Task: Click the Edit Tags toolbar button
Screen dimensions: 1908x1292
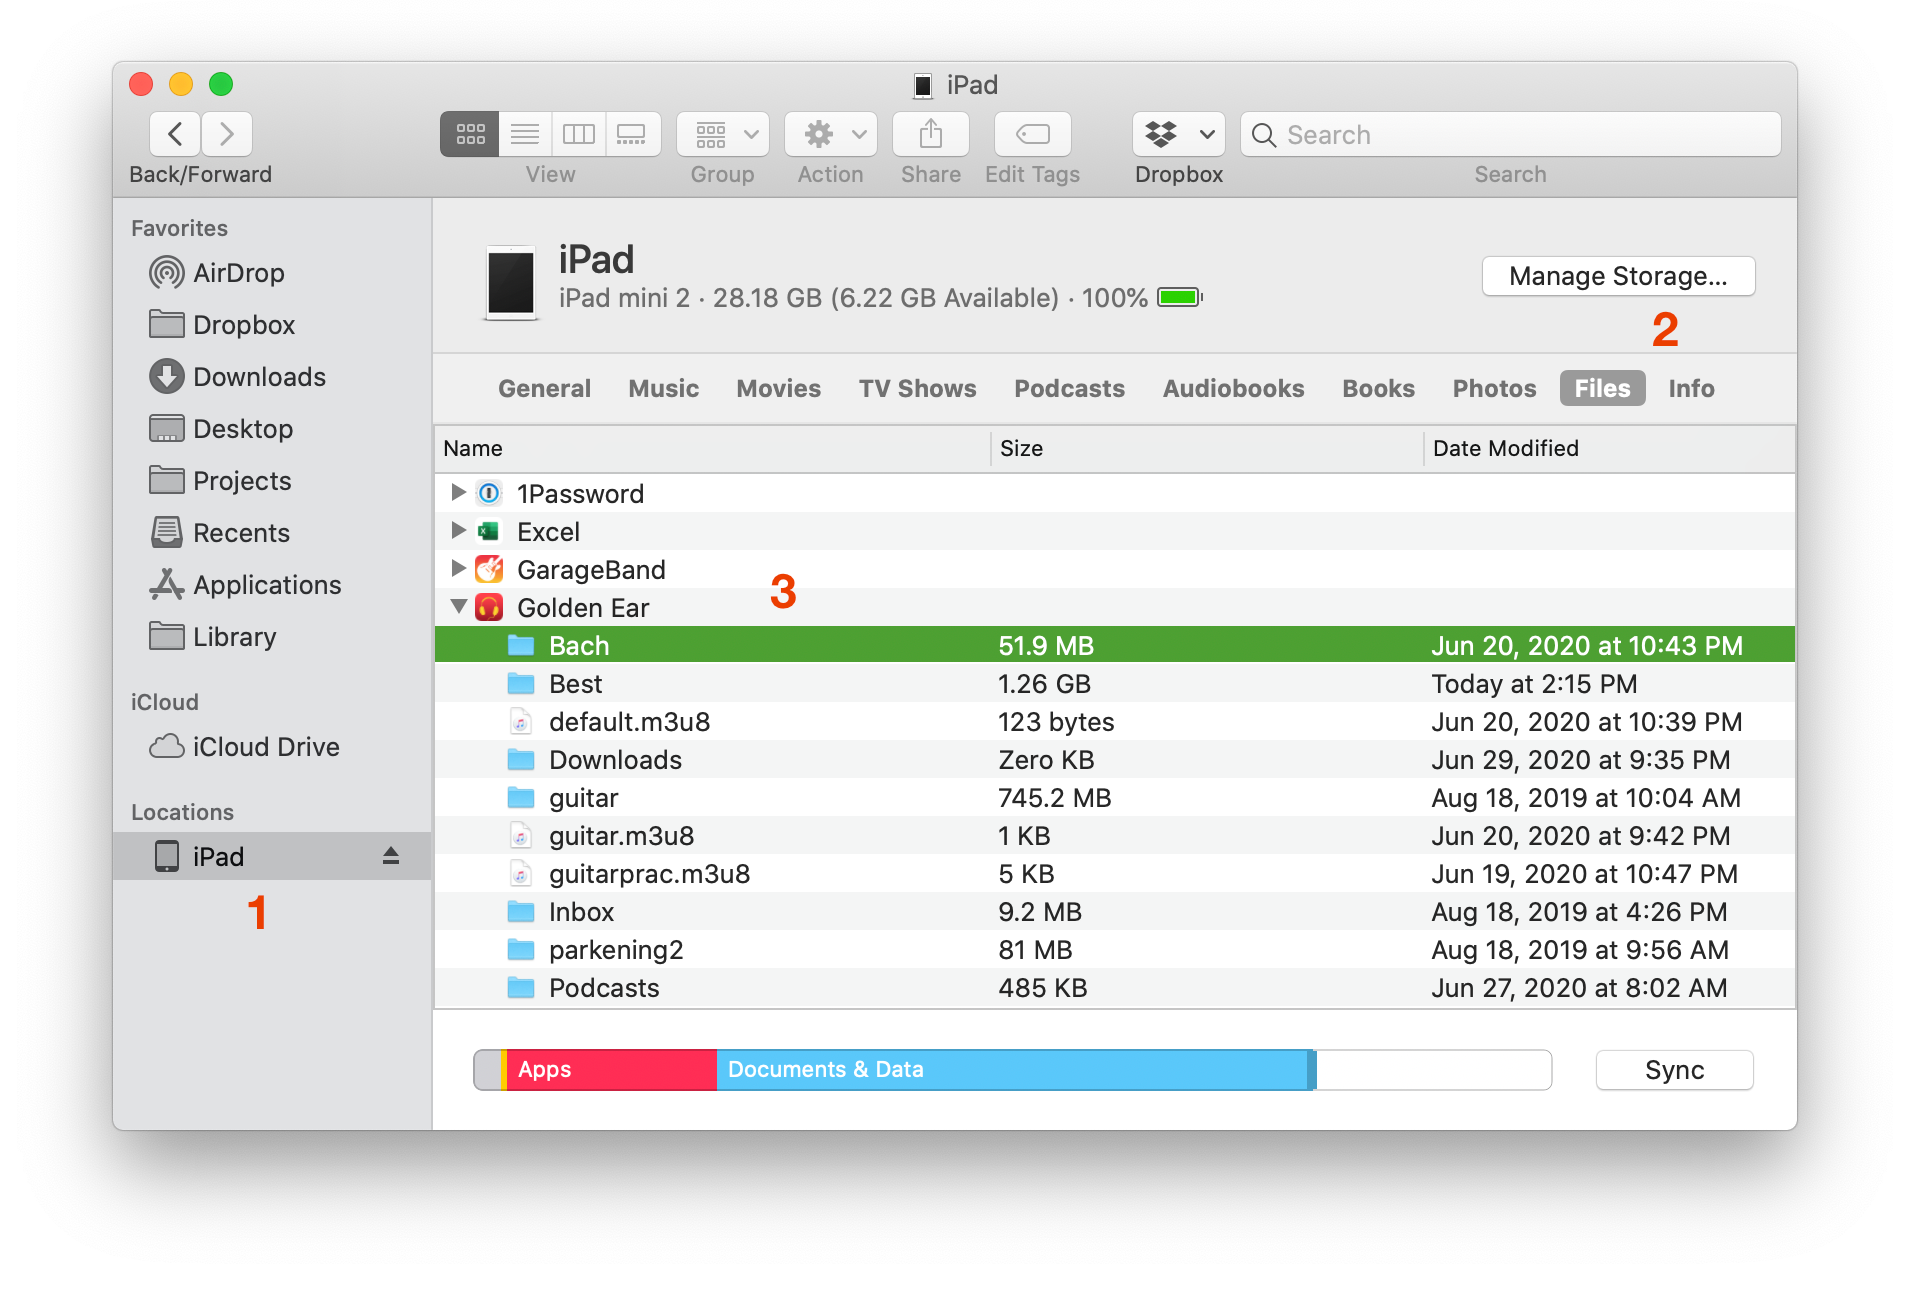Action: point(1033,134)
